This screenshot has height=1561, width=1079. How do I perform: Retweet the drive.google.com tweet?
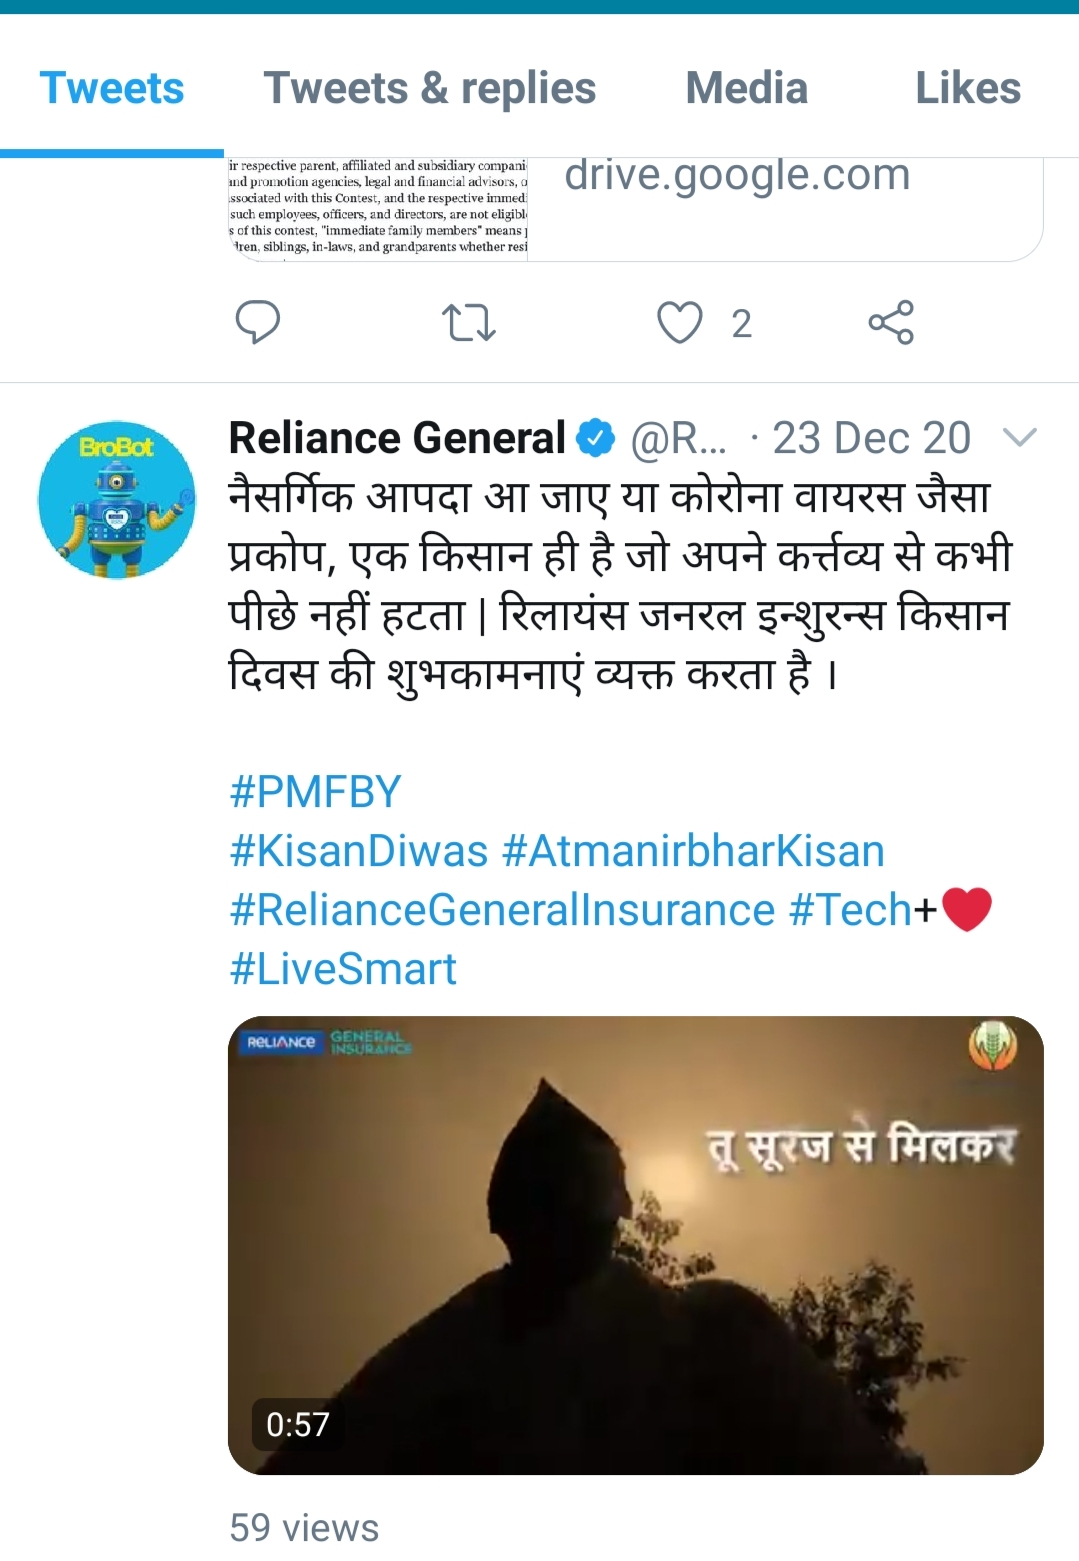tap(468, 323)
